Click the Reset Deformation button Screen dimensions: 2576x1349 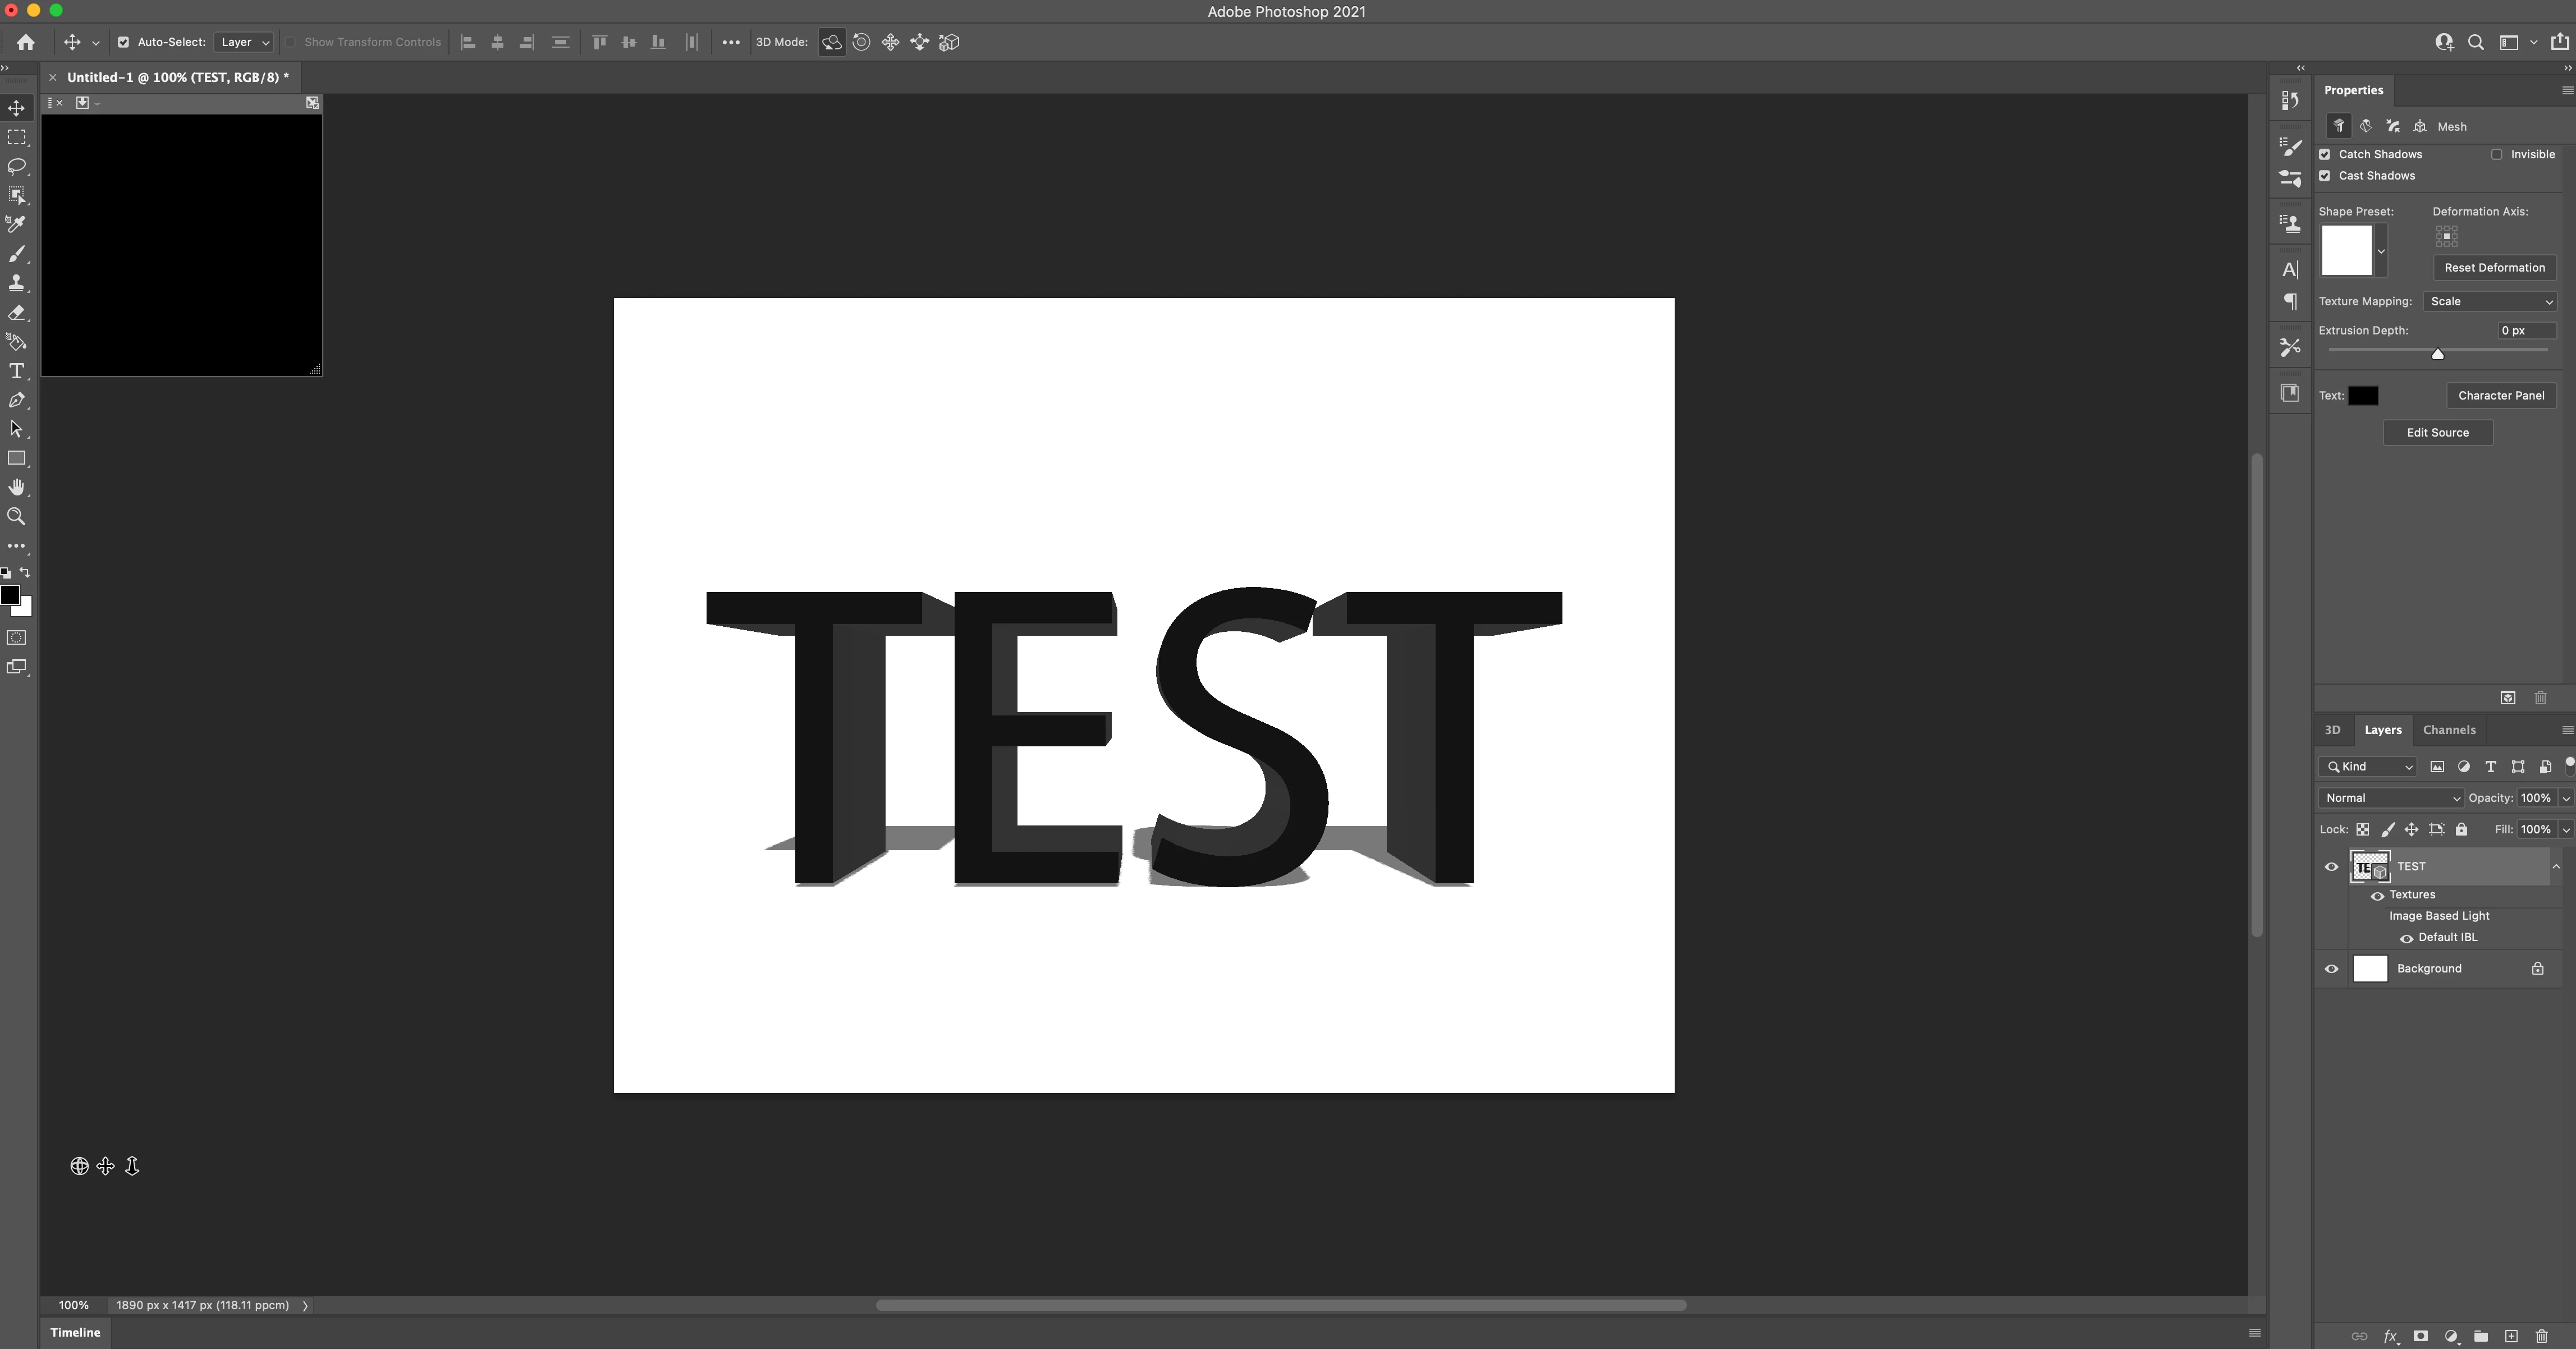[x=2494, y=267]
